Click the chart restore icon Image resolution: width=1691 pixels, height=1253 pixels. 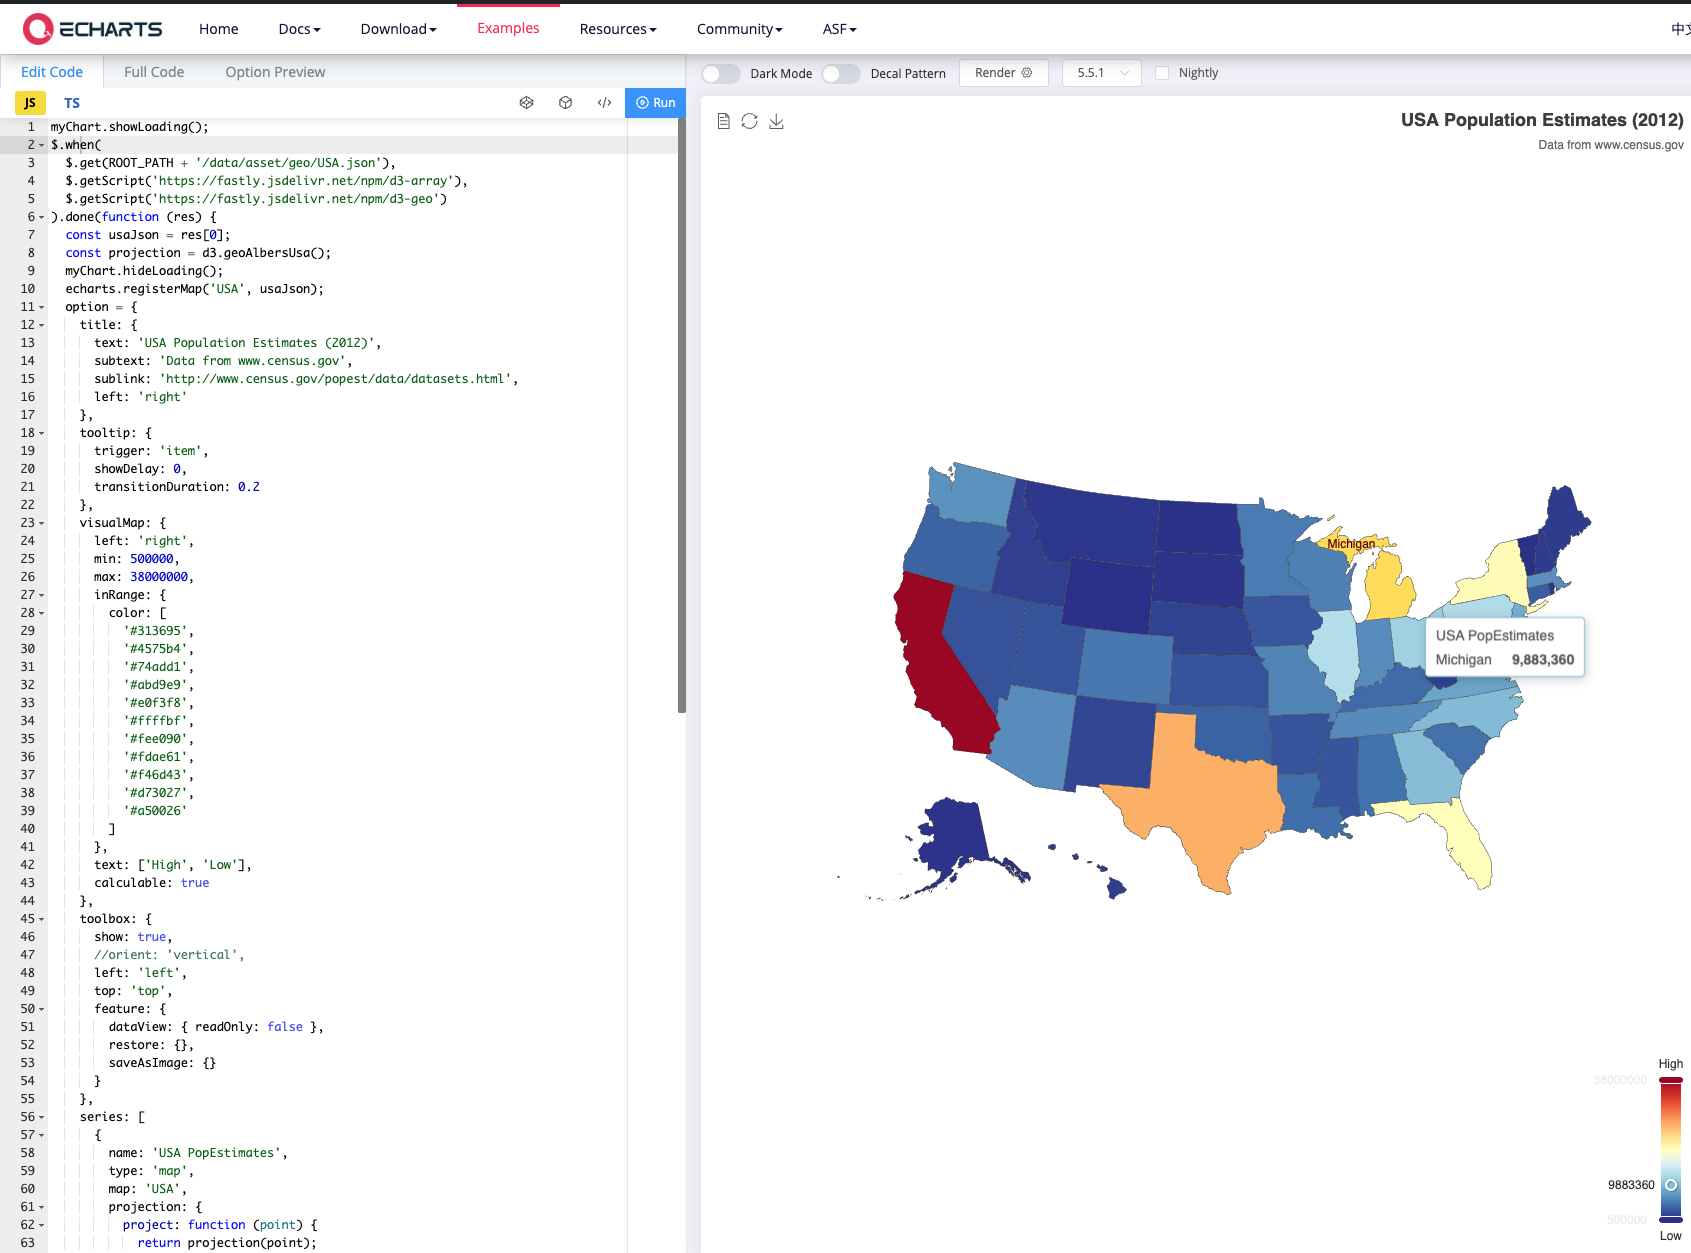coord(749,121)
